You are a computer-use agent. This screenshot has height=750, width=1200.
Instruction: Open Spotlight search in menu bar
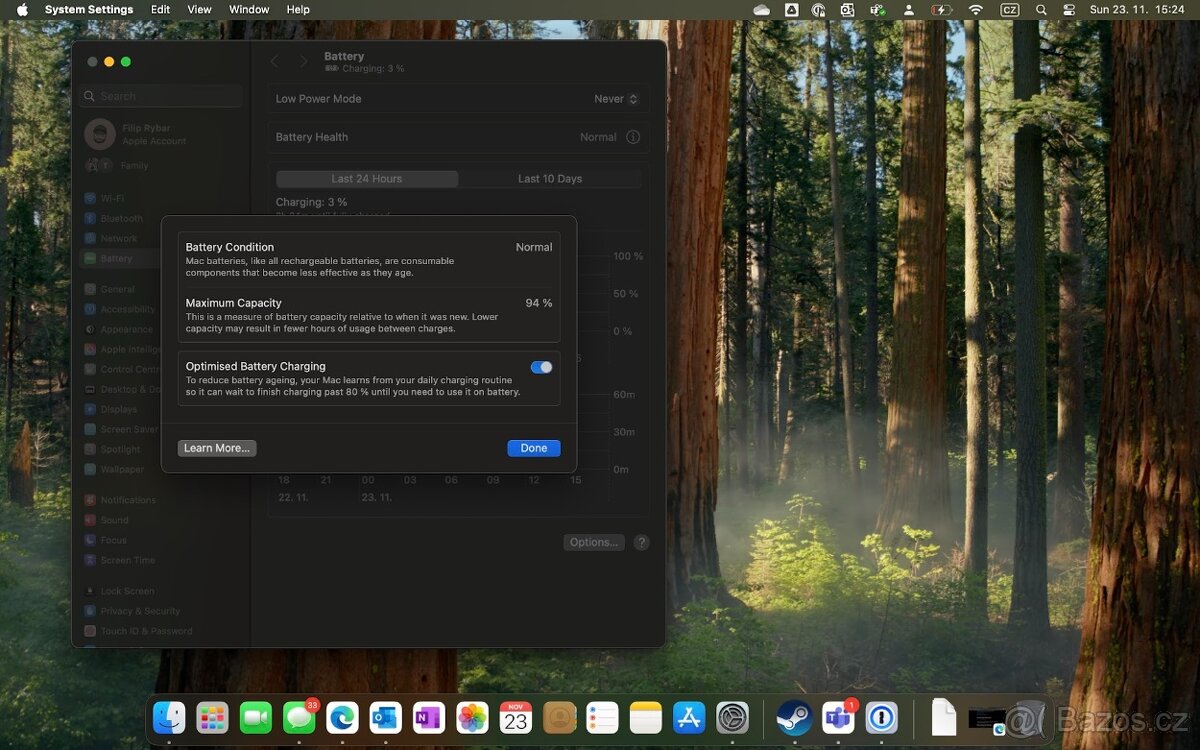[1041, 9]
